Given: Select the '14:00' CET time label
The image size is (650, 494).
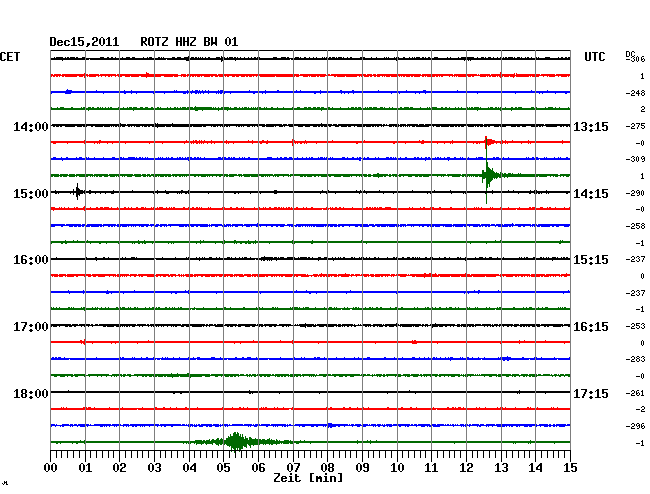Looking at the screenshot, I should [x=31, y=126].
